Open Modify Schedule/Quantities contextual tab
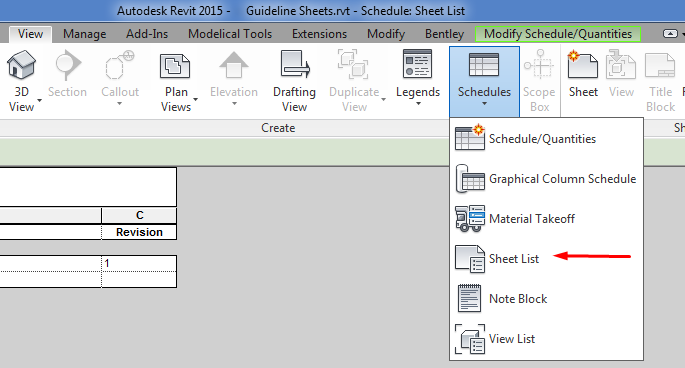685x368 pixels. (558, 34)
